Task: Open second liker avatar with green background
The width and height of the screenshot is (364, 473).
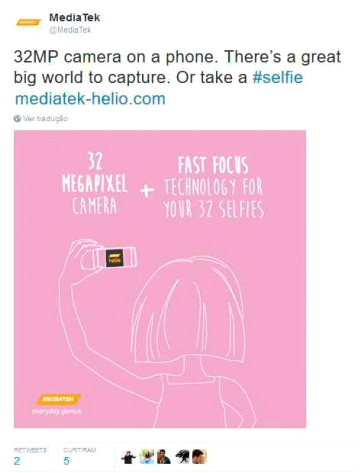Action: click(147, 457)
